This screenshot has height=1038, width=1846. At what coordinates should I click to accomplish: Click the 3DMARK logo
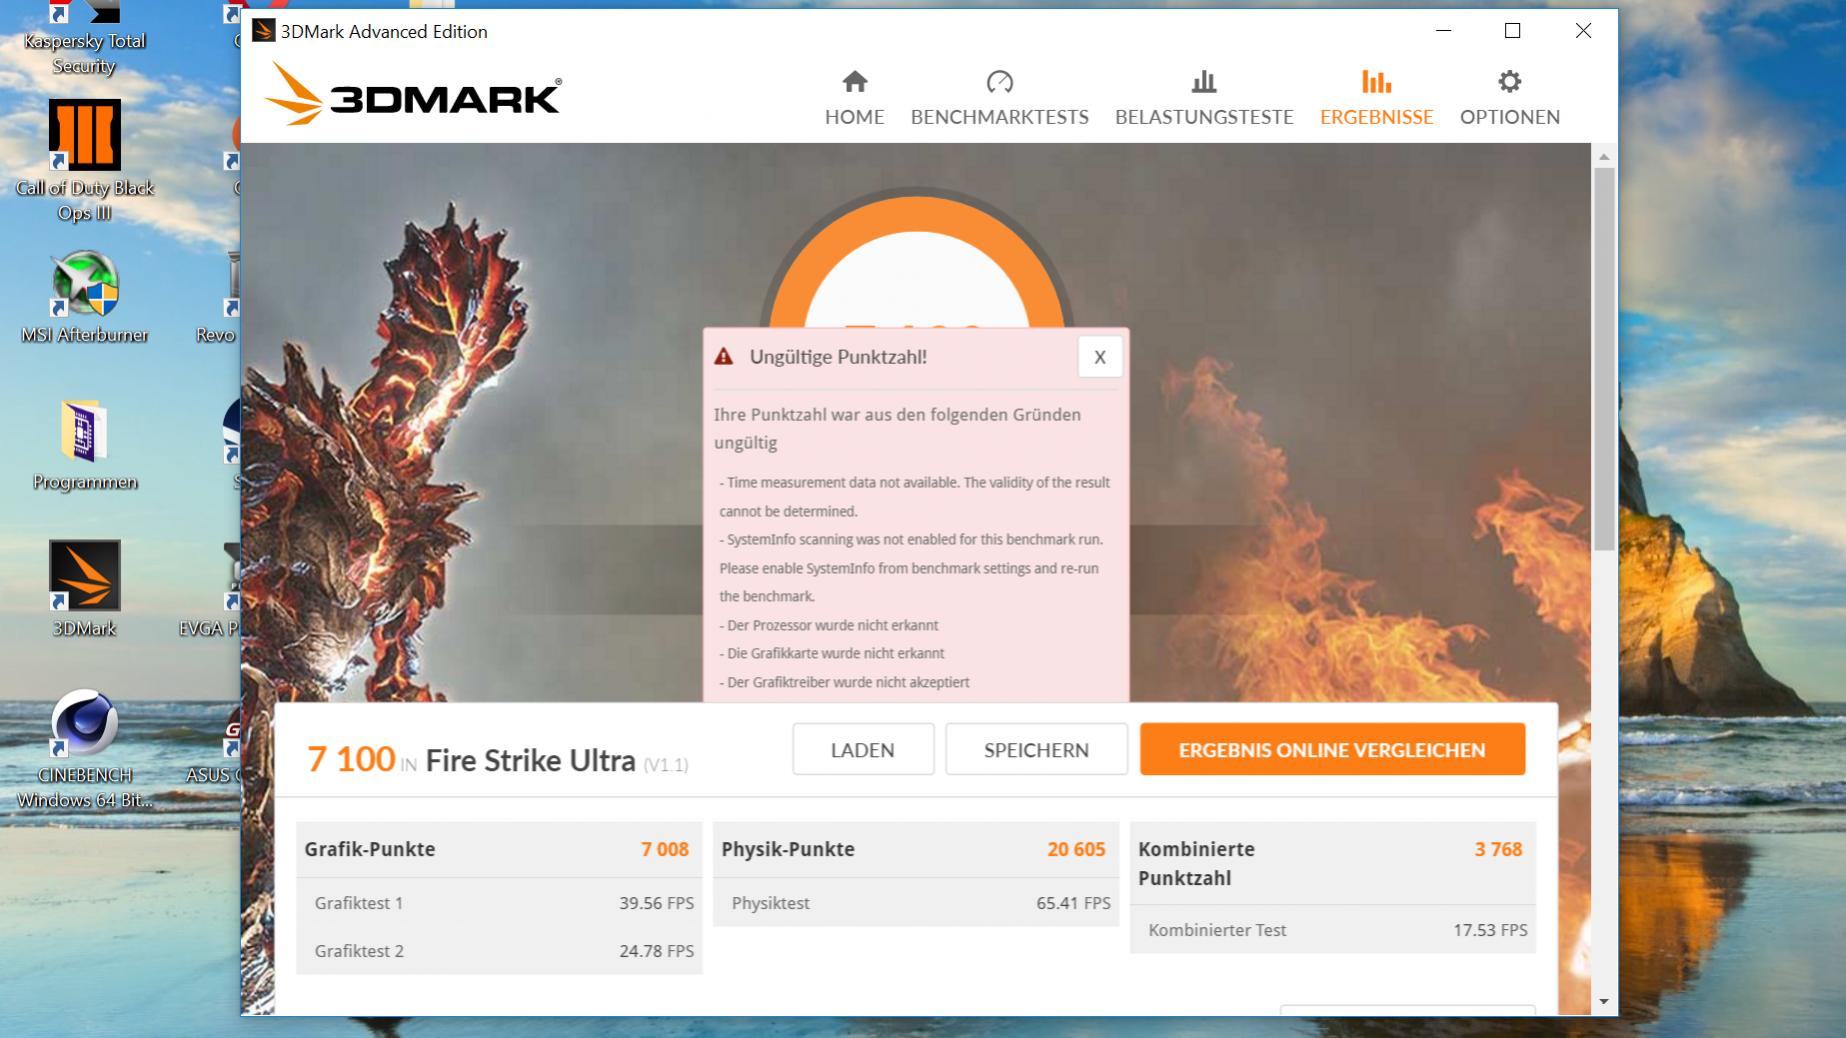coord(413,94)
